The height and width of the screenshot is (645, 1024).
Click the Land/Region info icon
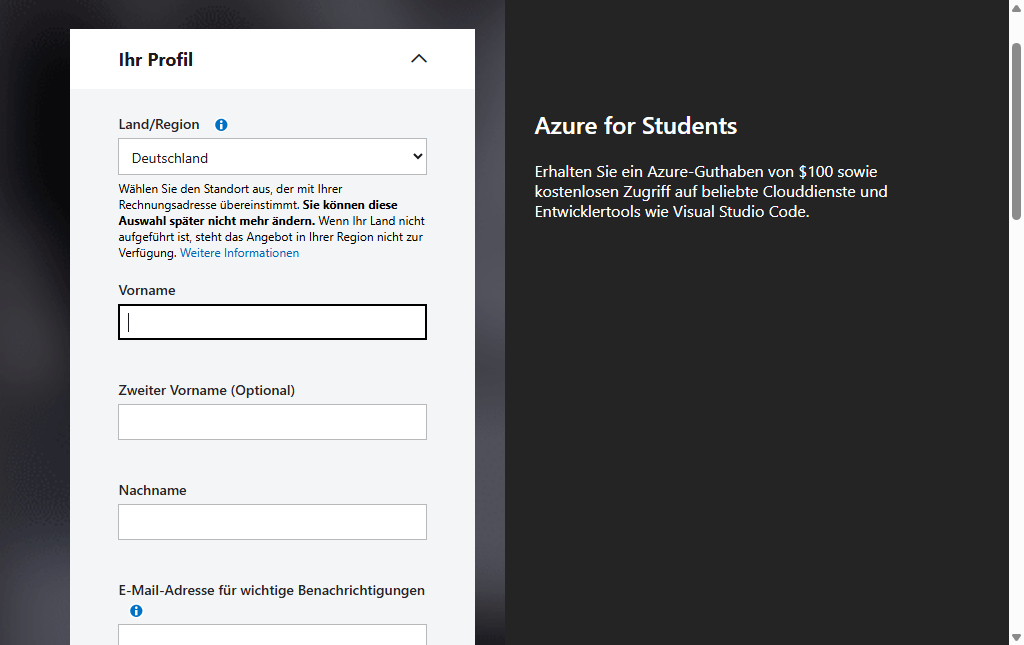pyautogui.click(x=221, y=125)
